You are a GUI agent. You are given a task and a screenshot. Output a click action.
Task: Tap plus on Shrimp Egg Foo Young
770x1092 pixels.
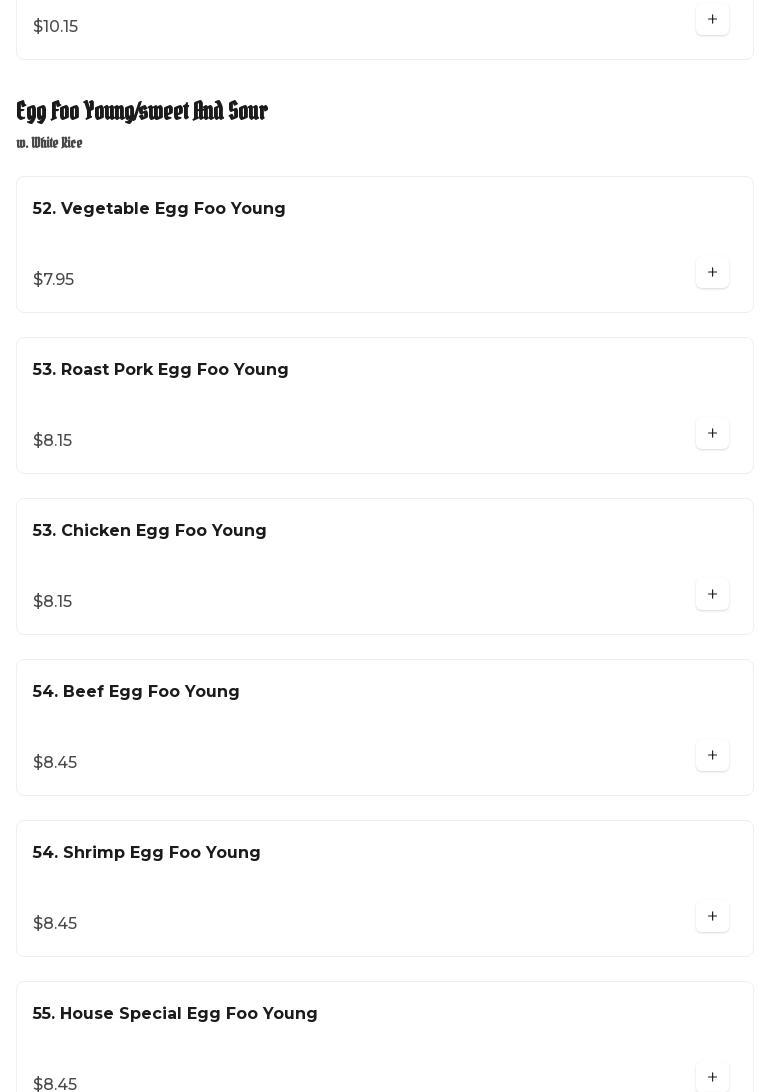[x=712, y=917]
